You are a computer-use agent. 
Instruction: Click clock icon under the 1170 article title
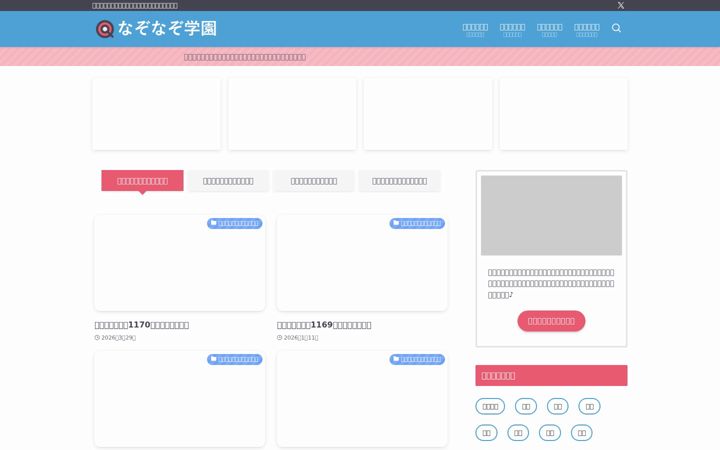tap(97, 338)
